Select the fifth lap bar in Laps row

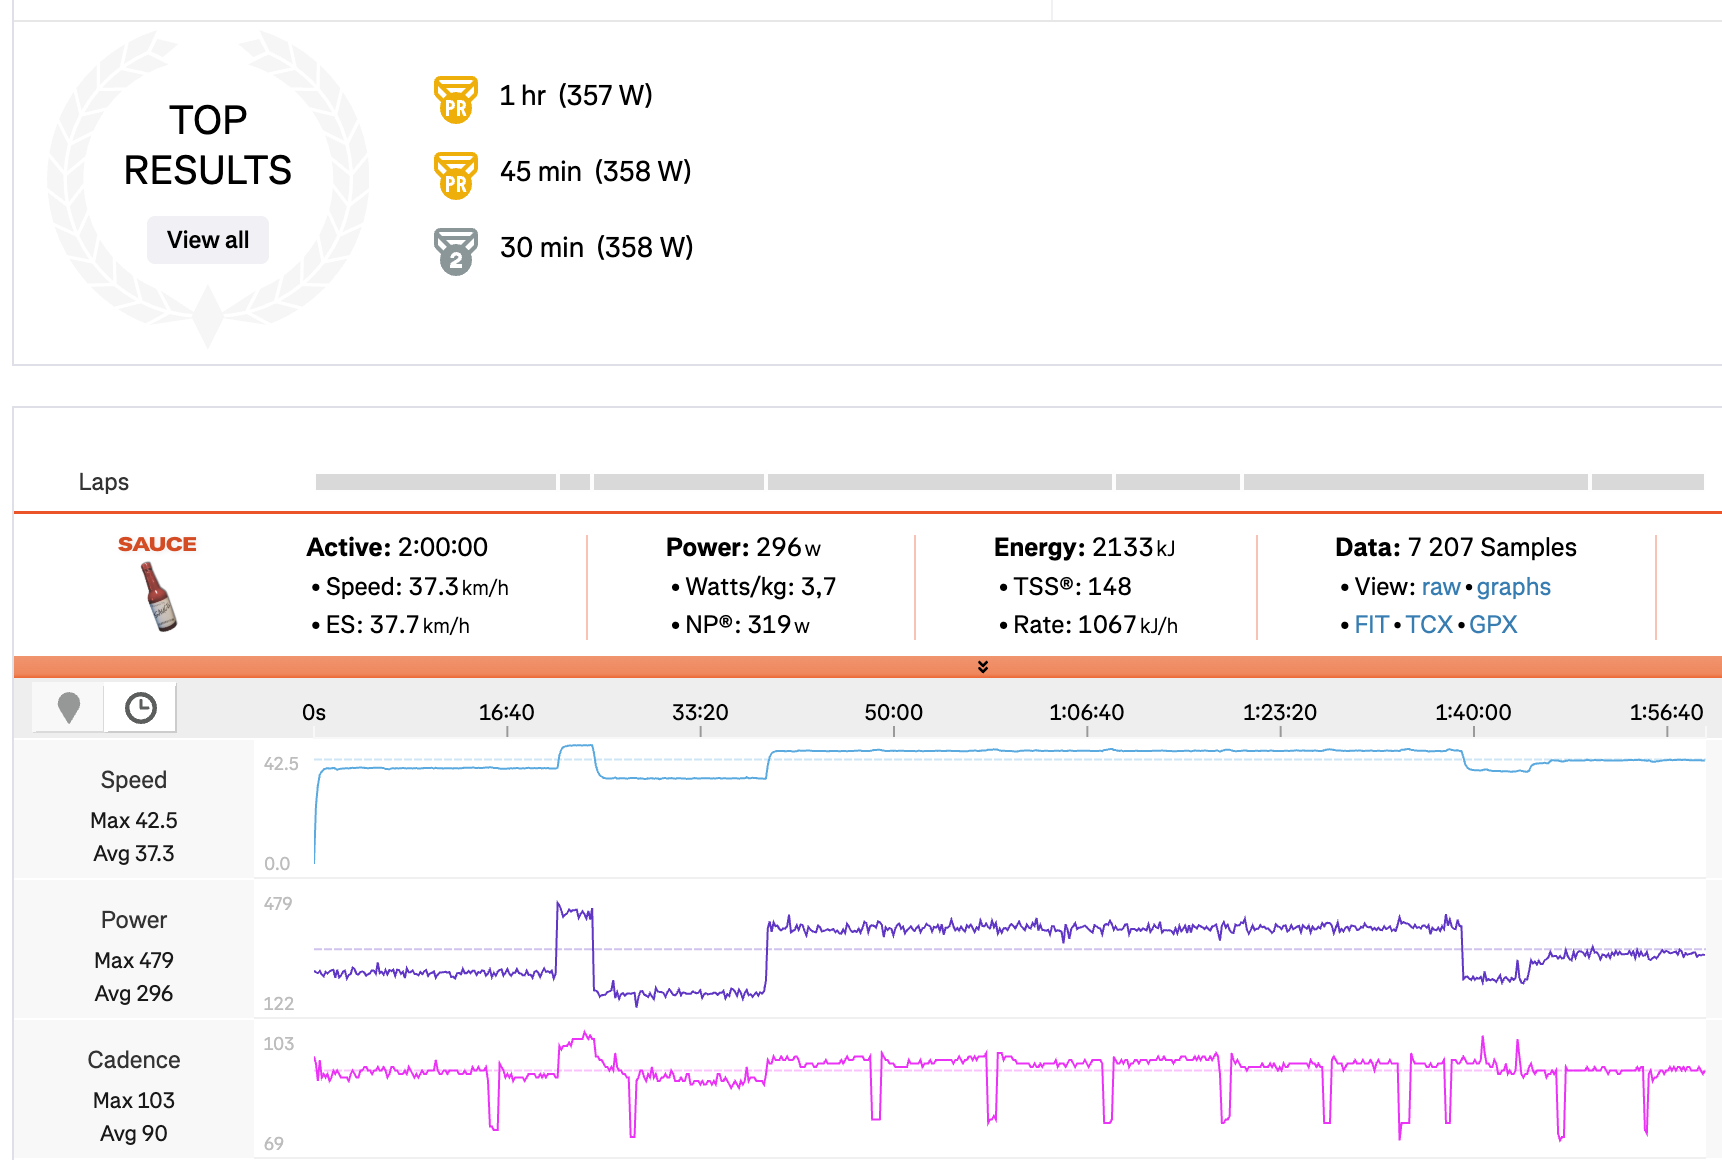coord(1178,482)
